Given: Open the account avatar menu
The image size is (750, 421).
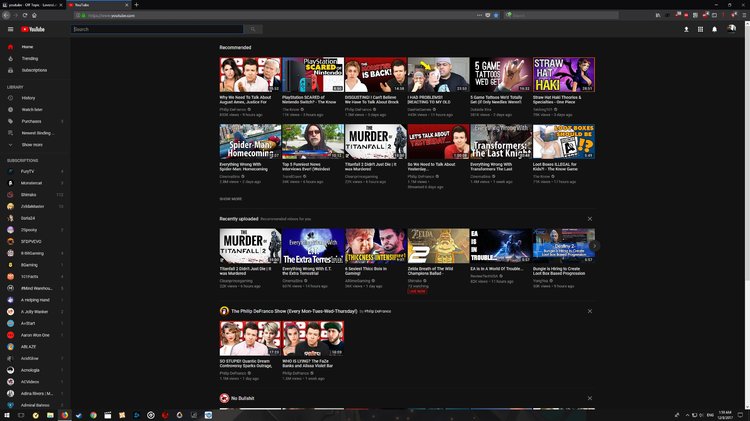Looking at the screenshot, I should [731, 29].
